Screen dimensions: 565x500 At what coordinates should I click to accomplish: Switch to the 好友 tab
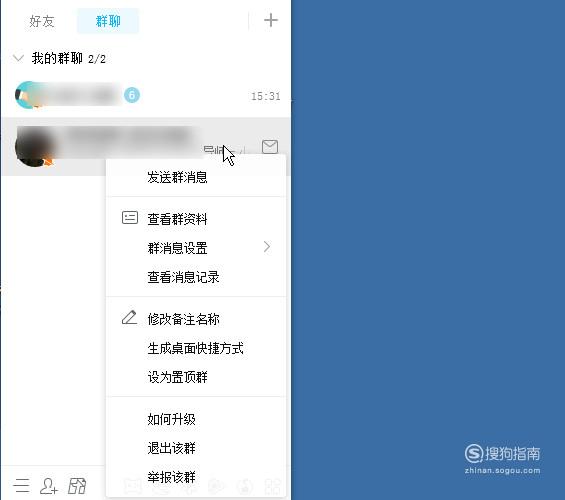42,21
